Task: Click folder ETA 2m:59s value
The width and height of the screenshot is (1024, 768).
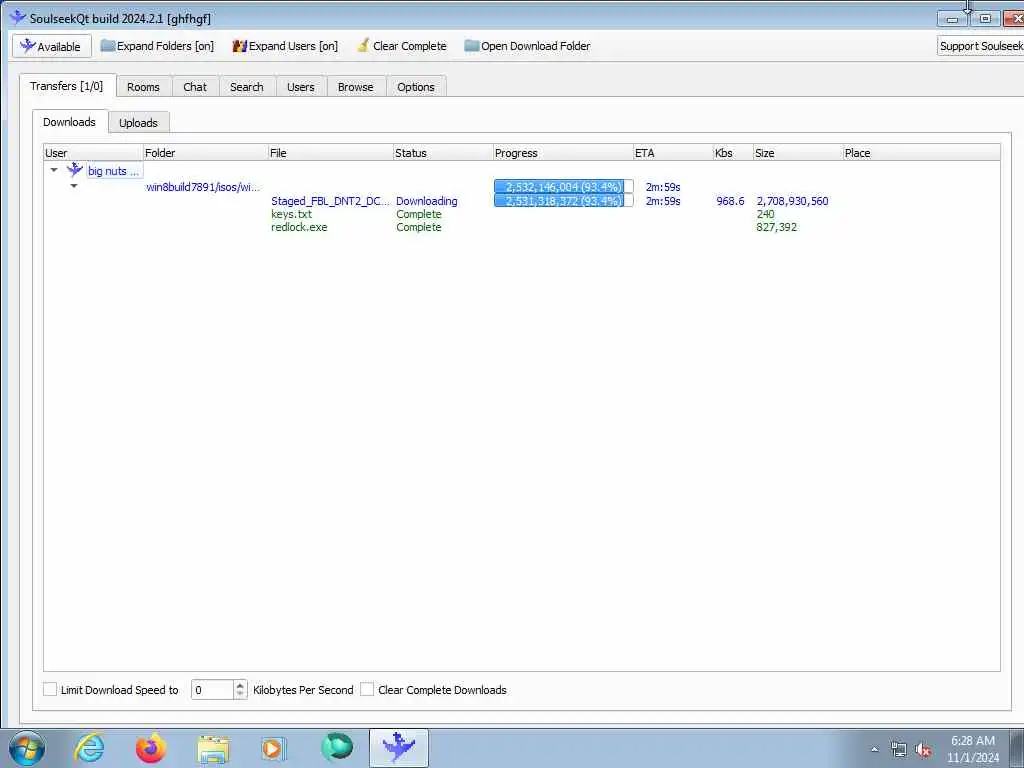Action: [663, 187]
